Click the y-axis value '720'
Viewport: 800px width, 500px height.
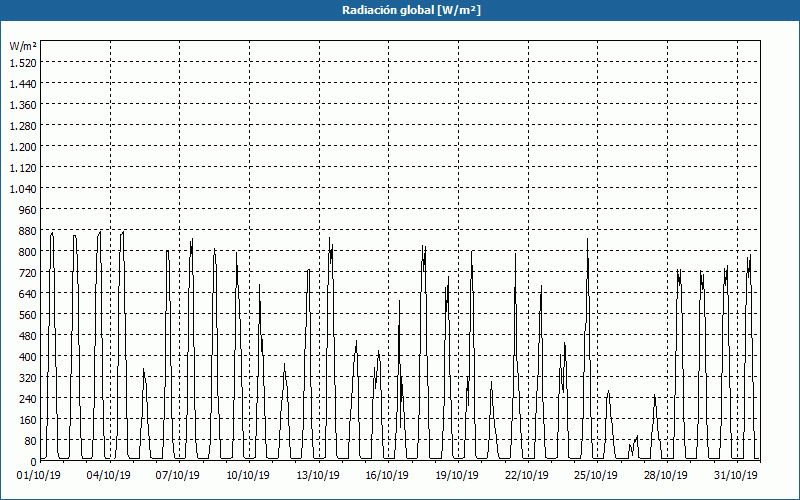pos(28,273)
